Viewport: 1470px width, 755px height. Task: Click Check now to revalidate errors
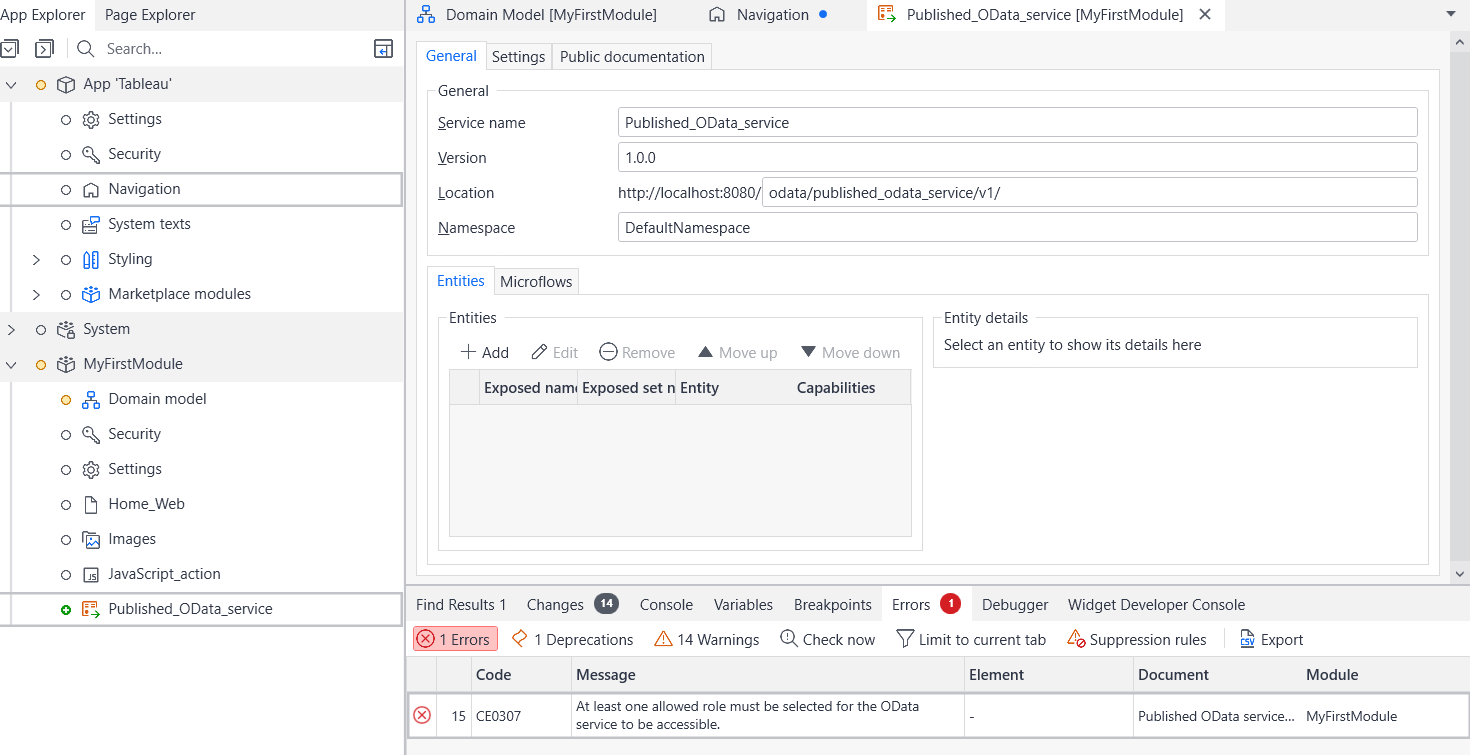[827, 639]
